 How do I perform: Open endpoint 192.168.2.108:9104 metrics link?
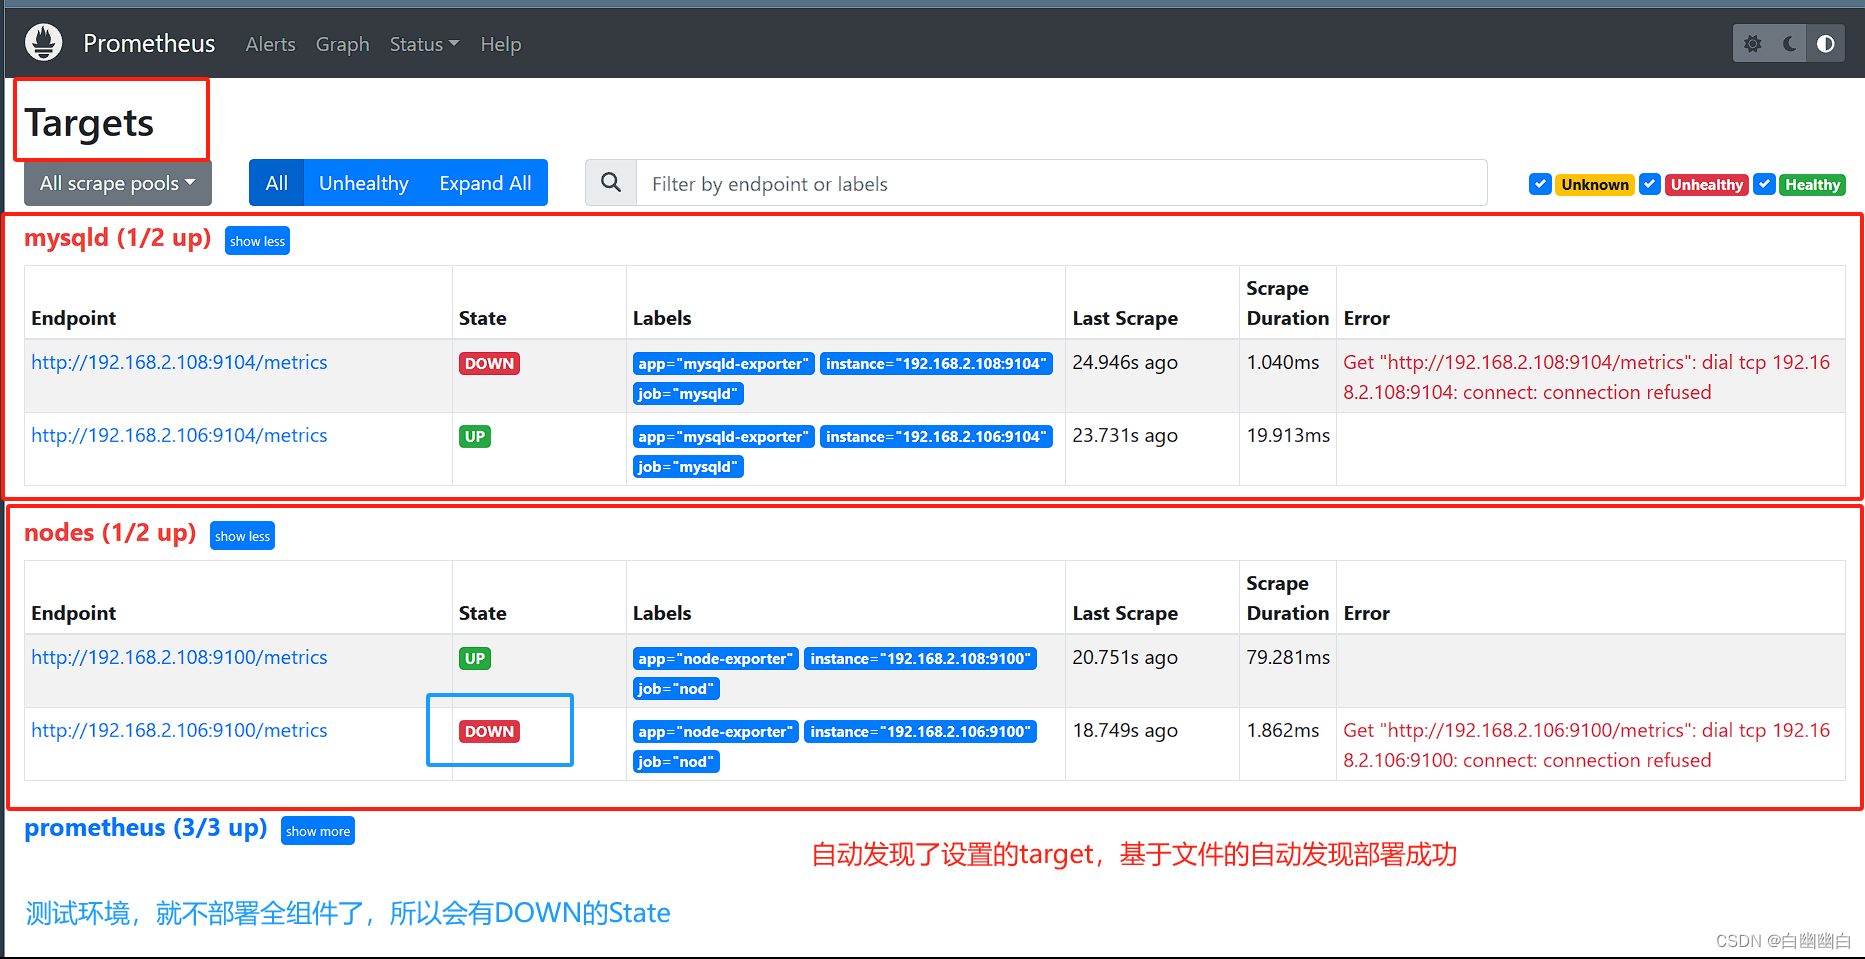pos(179,362)
